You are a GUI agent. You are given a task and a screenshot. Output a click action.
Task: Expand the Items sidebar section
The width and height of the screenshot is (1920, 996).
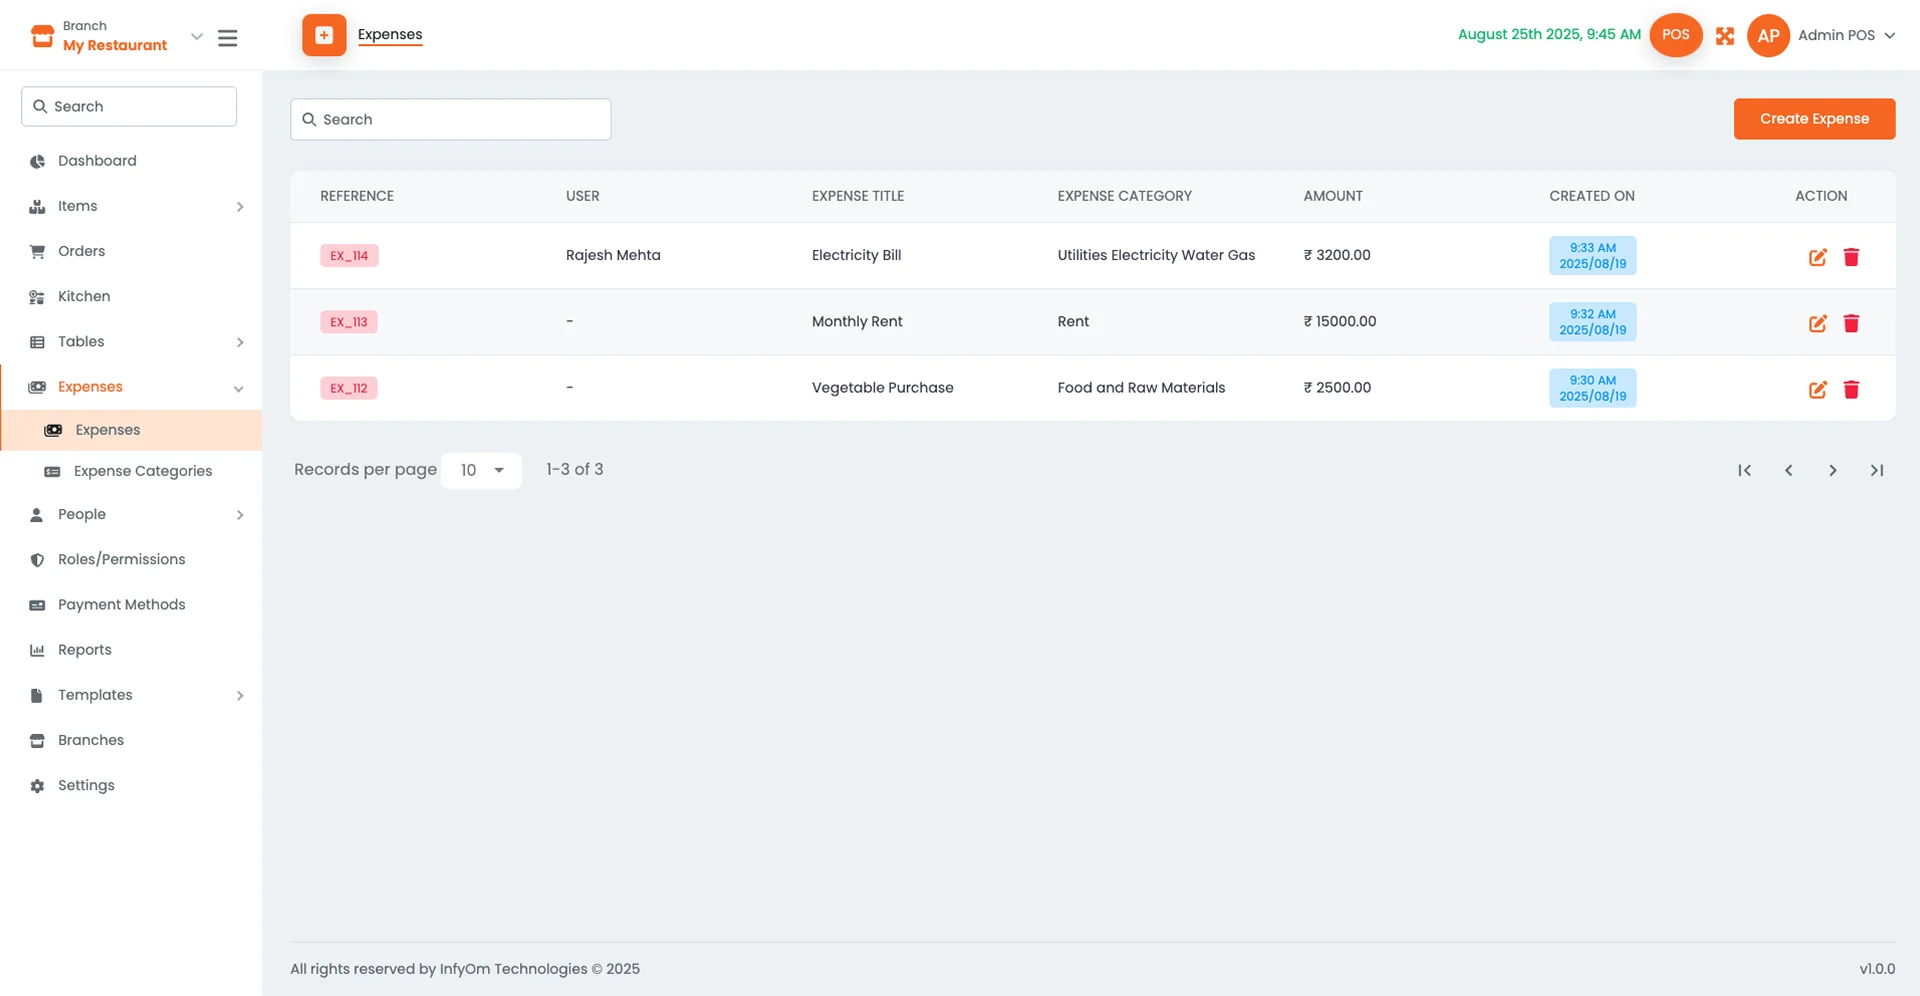click(239, 206)
